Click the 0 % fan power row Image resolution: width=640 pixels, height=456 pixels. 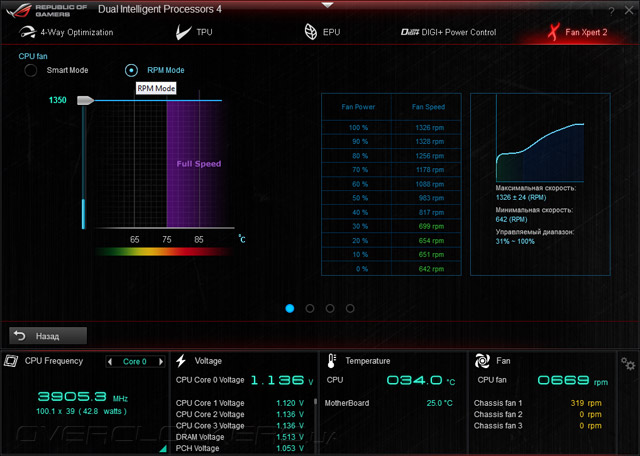(x=391, y=269)
